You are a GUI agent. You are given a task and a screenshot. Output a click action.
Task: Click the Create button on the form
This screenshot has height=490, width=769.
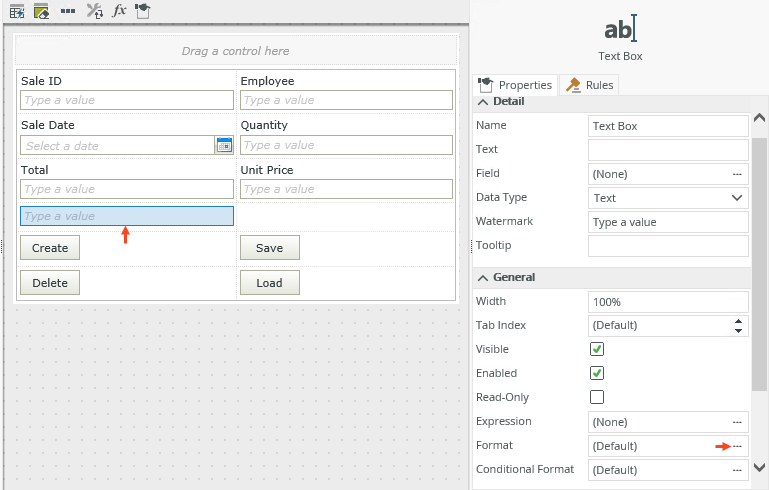[50, 248]
